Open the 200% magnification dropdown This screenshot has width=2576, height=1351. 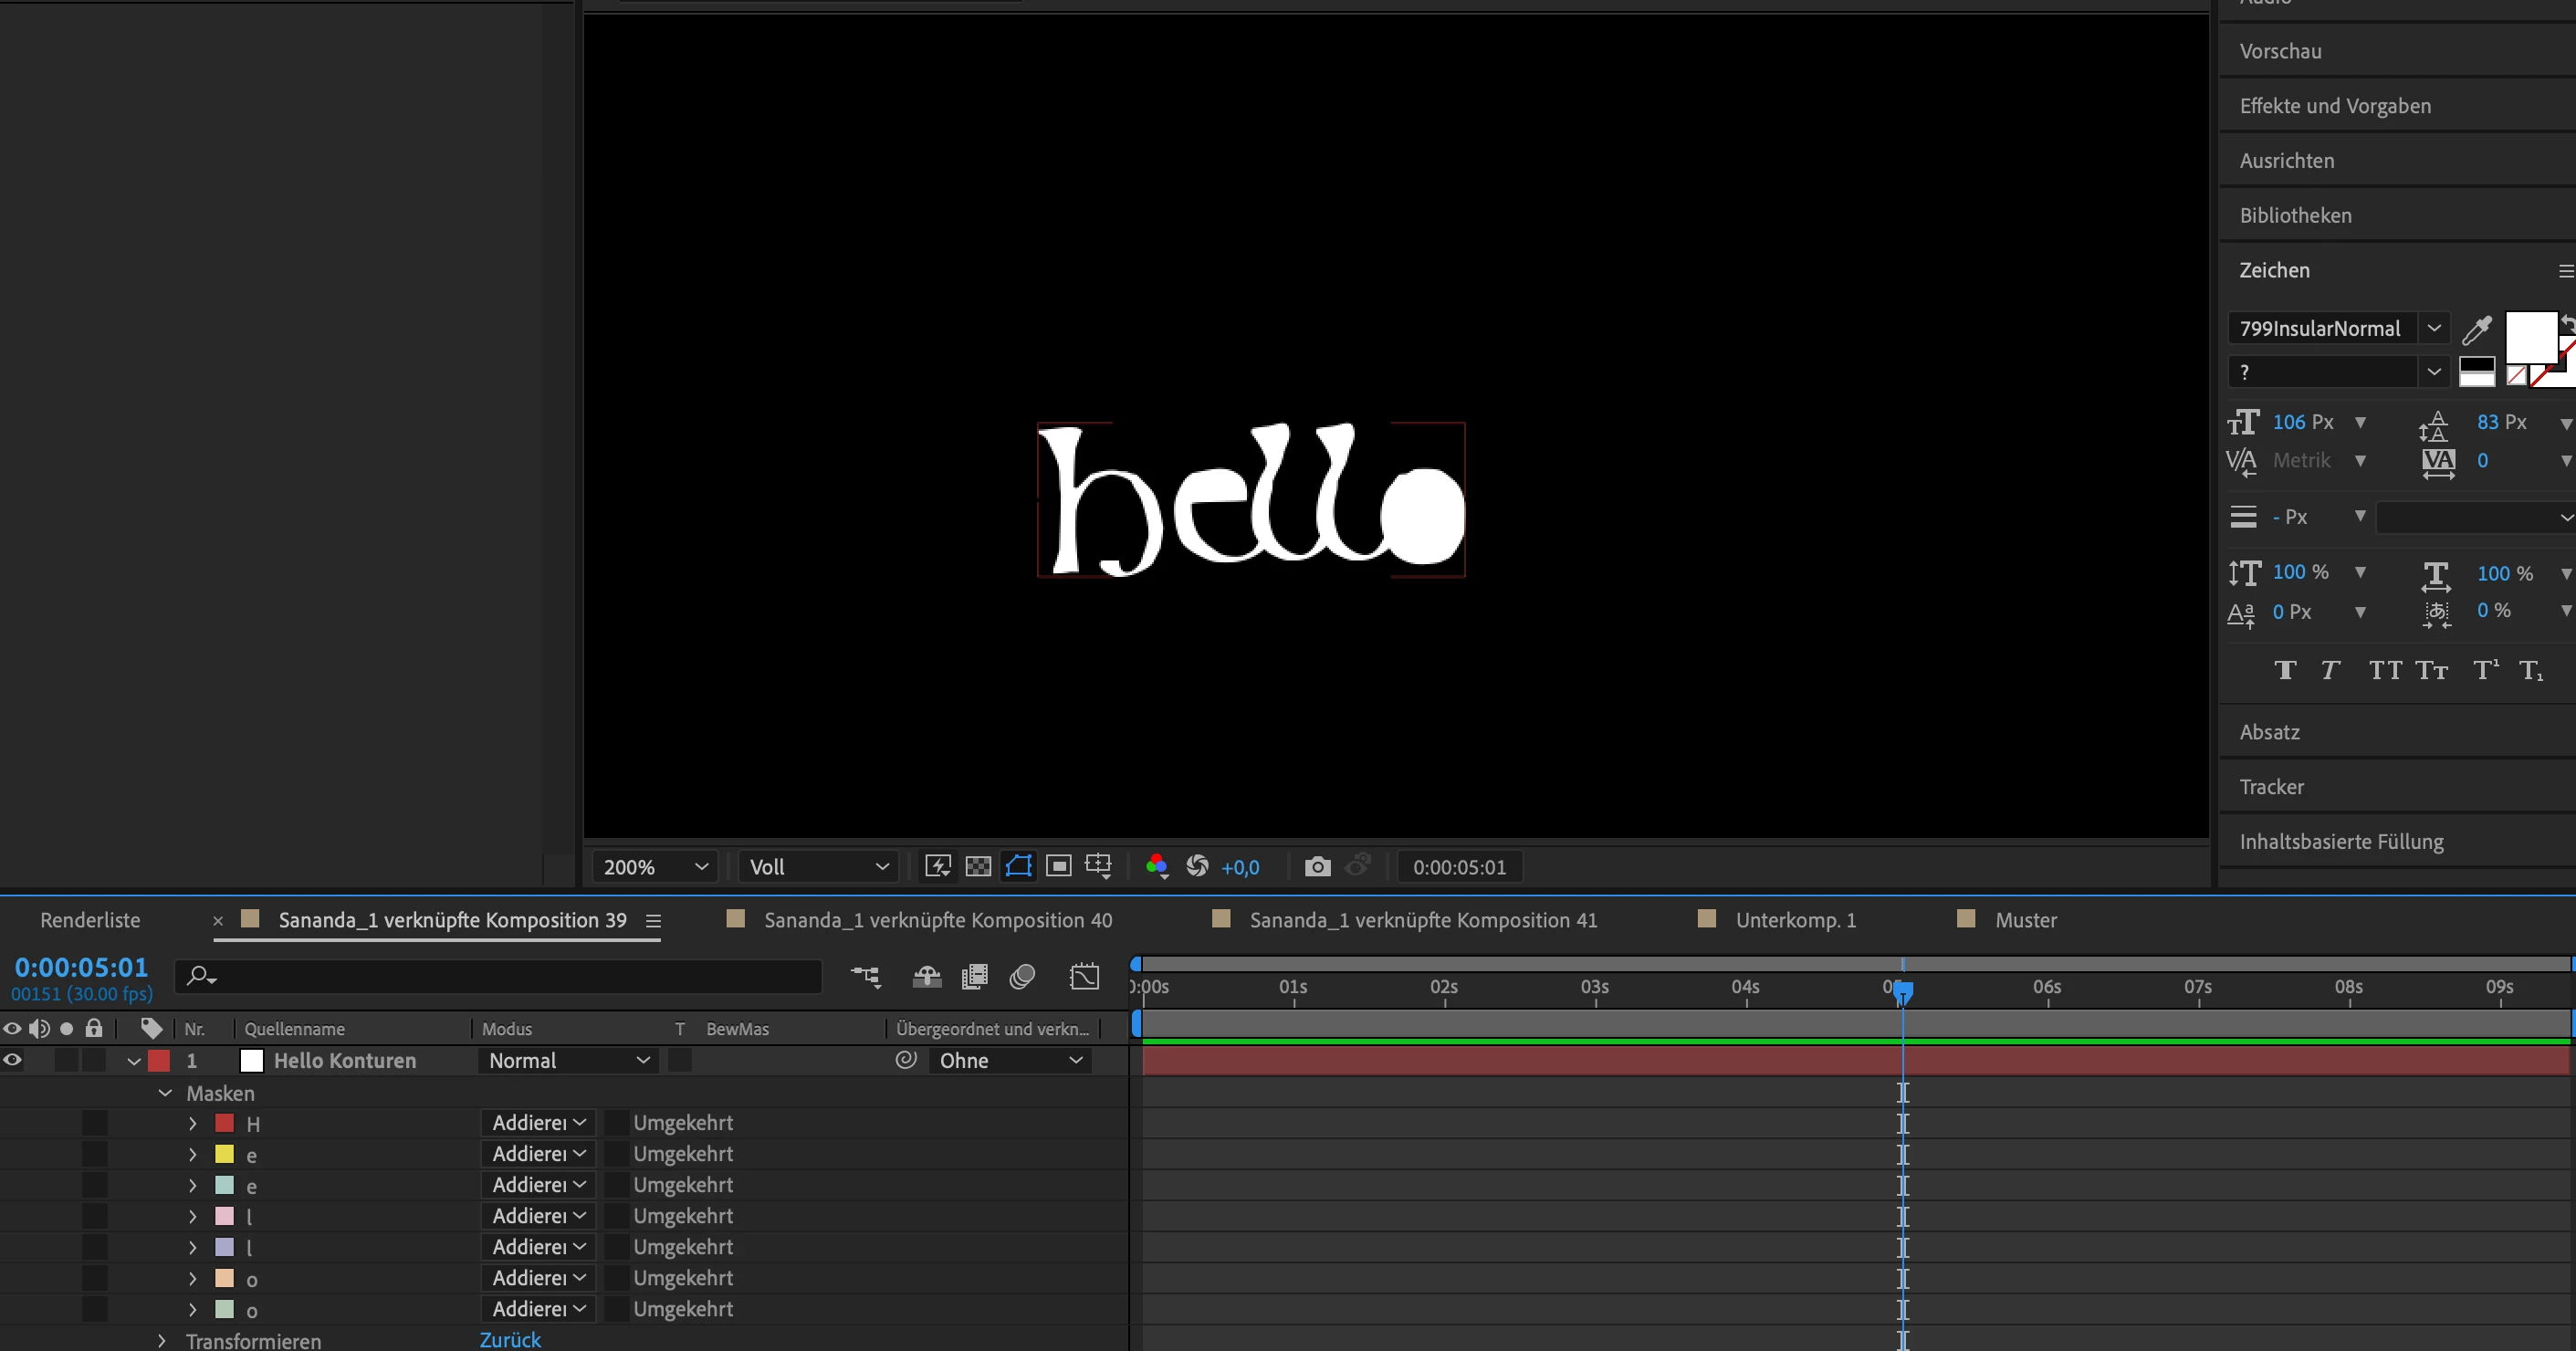pos(655,866)
